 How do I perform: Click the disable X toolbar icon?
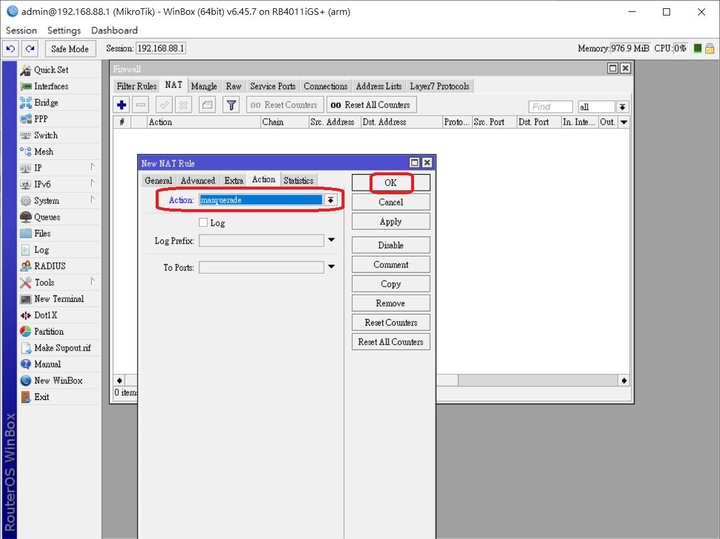pyautogui.click(x=183, y=105)
